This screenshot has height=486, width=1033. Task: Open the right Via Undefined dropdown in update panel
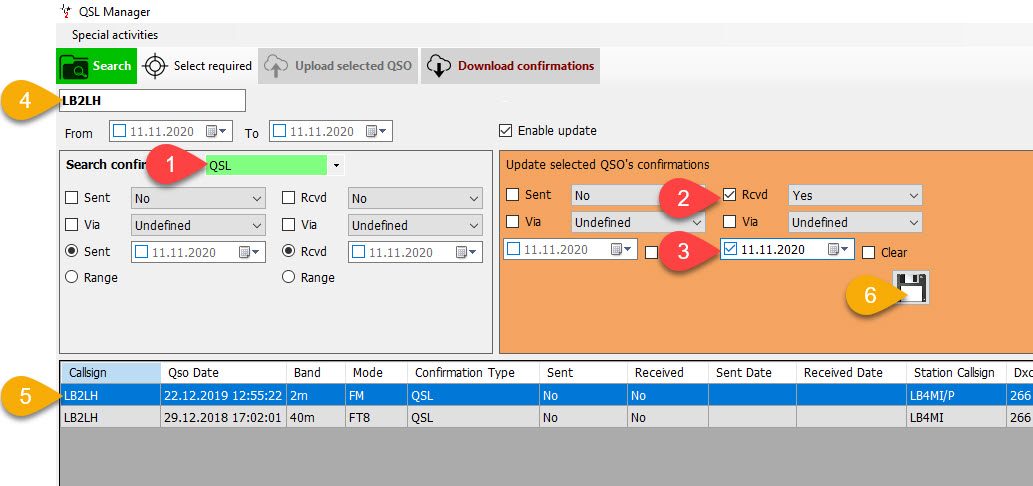(x=855, y=223)
